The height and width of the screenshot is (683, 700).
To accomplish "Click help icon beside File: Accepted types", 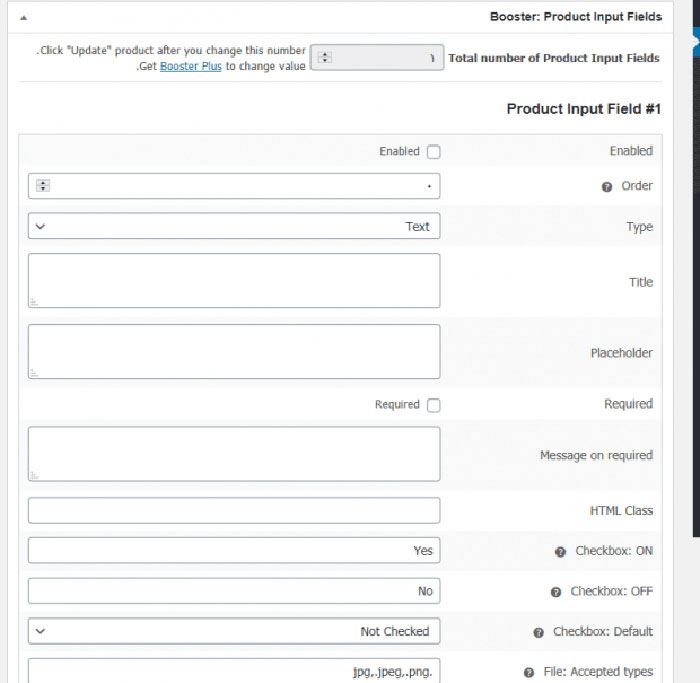I will pyautogui.click(x=529, y=673).
